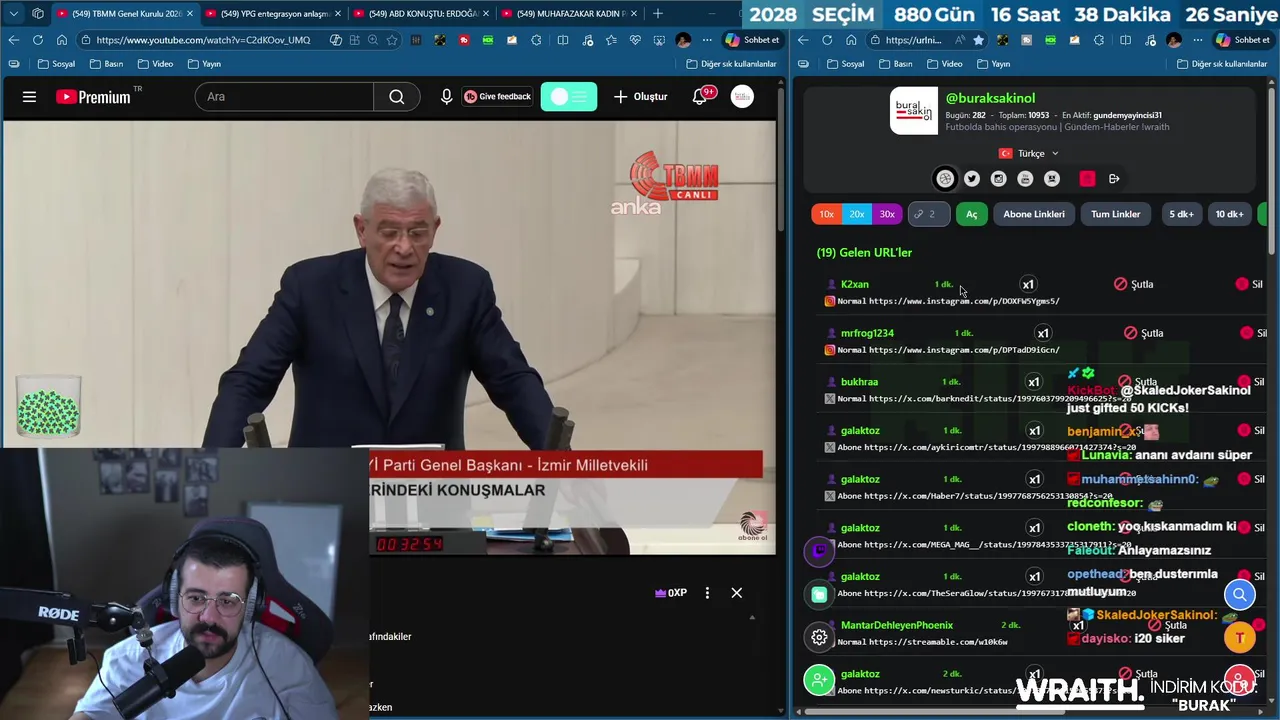Click the 10 dk+ filter button
The width and height of the screenshot is (1280, 720).
[1229, 214]
